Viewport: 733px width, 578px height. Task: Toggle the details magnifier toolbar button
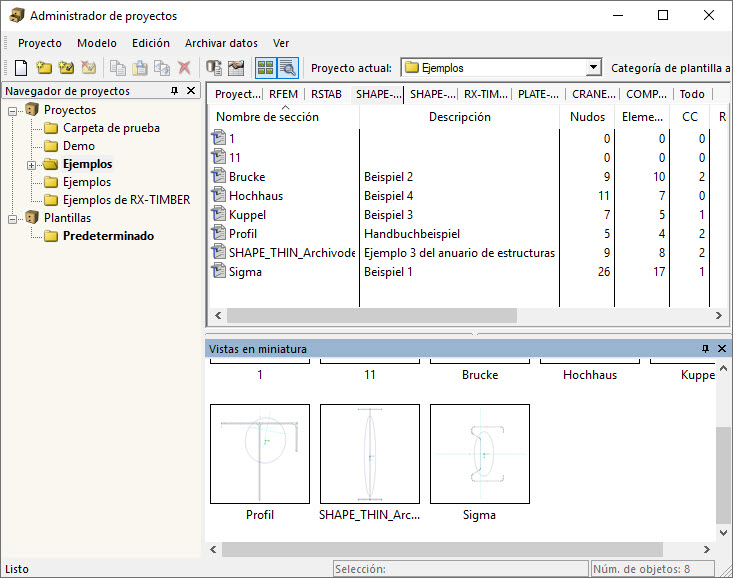(x=288, y=68)
